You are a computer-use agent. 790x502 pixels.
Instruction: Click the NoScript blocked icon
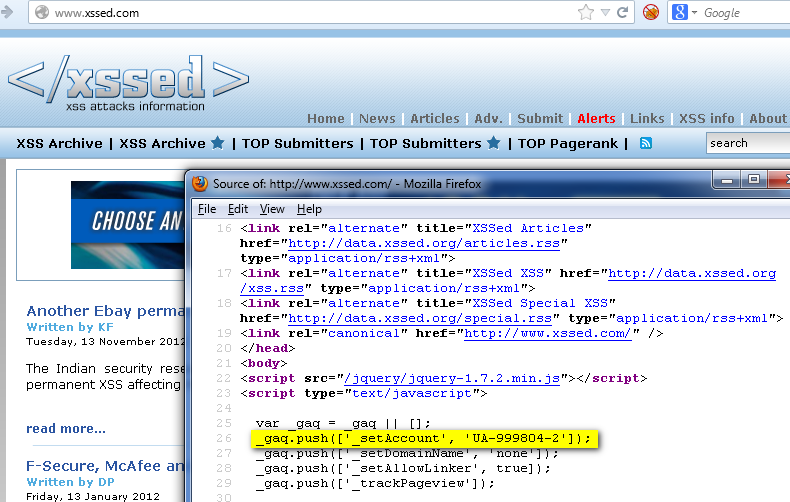651,12
